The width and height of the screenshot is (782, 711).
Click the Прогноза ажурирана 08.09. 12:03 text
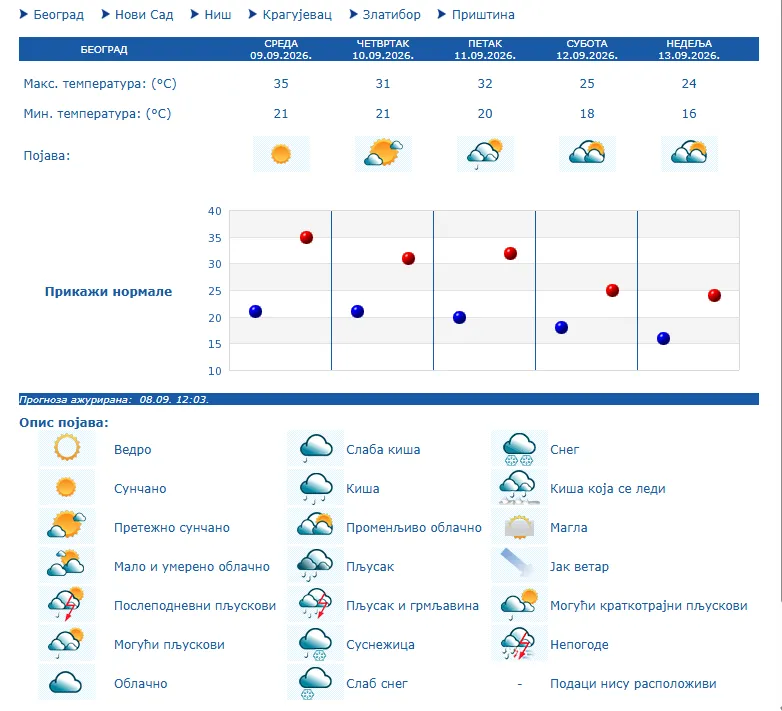(x=114, y=399)
